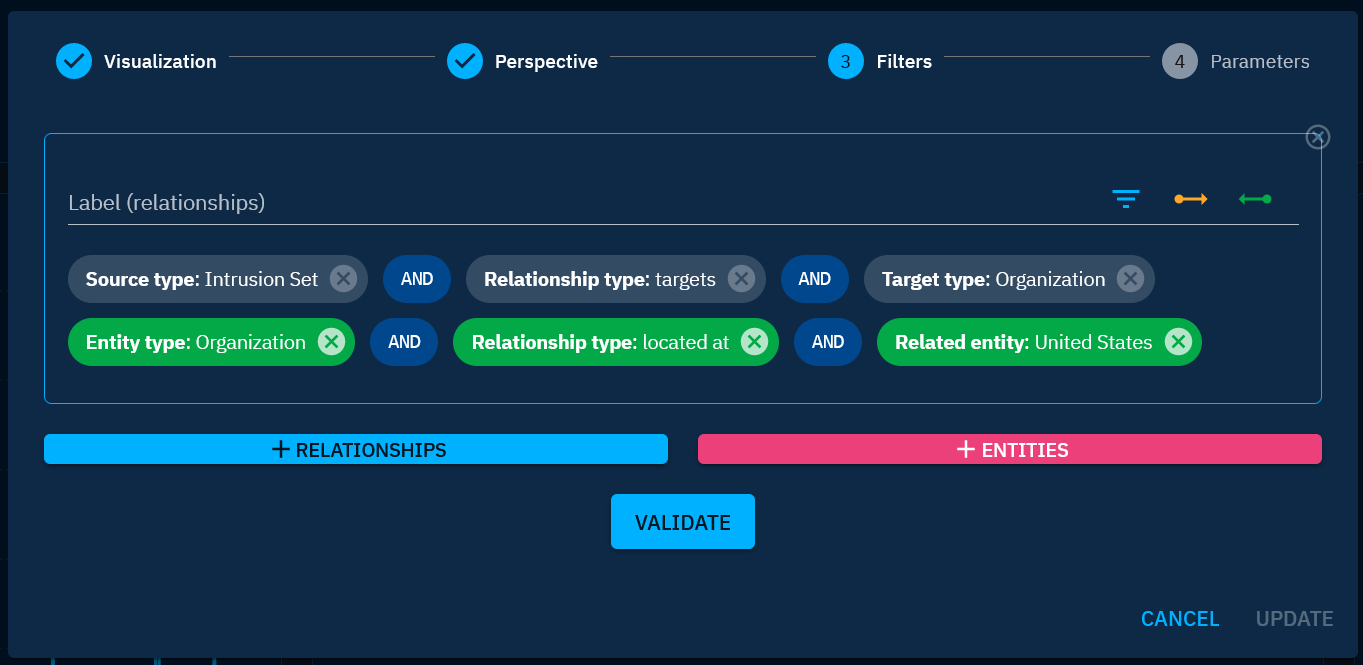Remove the Relationship type: targets filter chip
Image resolution: width=1363 pixels, height=665 pixels.
click(x=740, y=279)
